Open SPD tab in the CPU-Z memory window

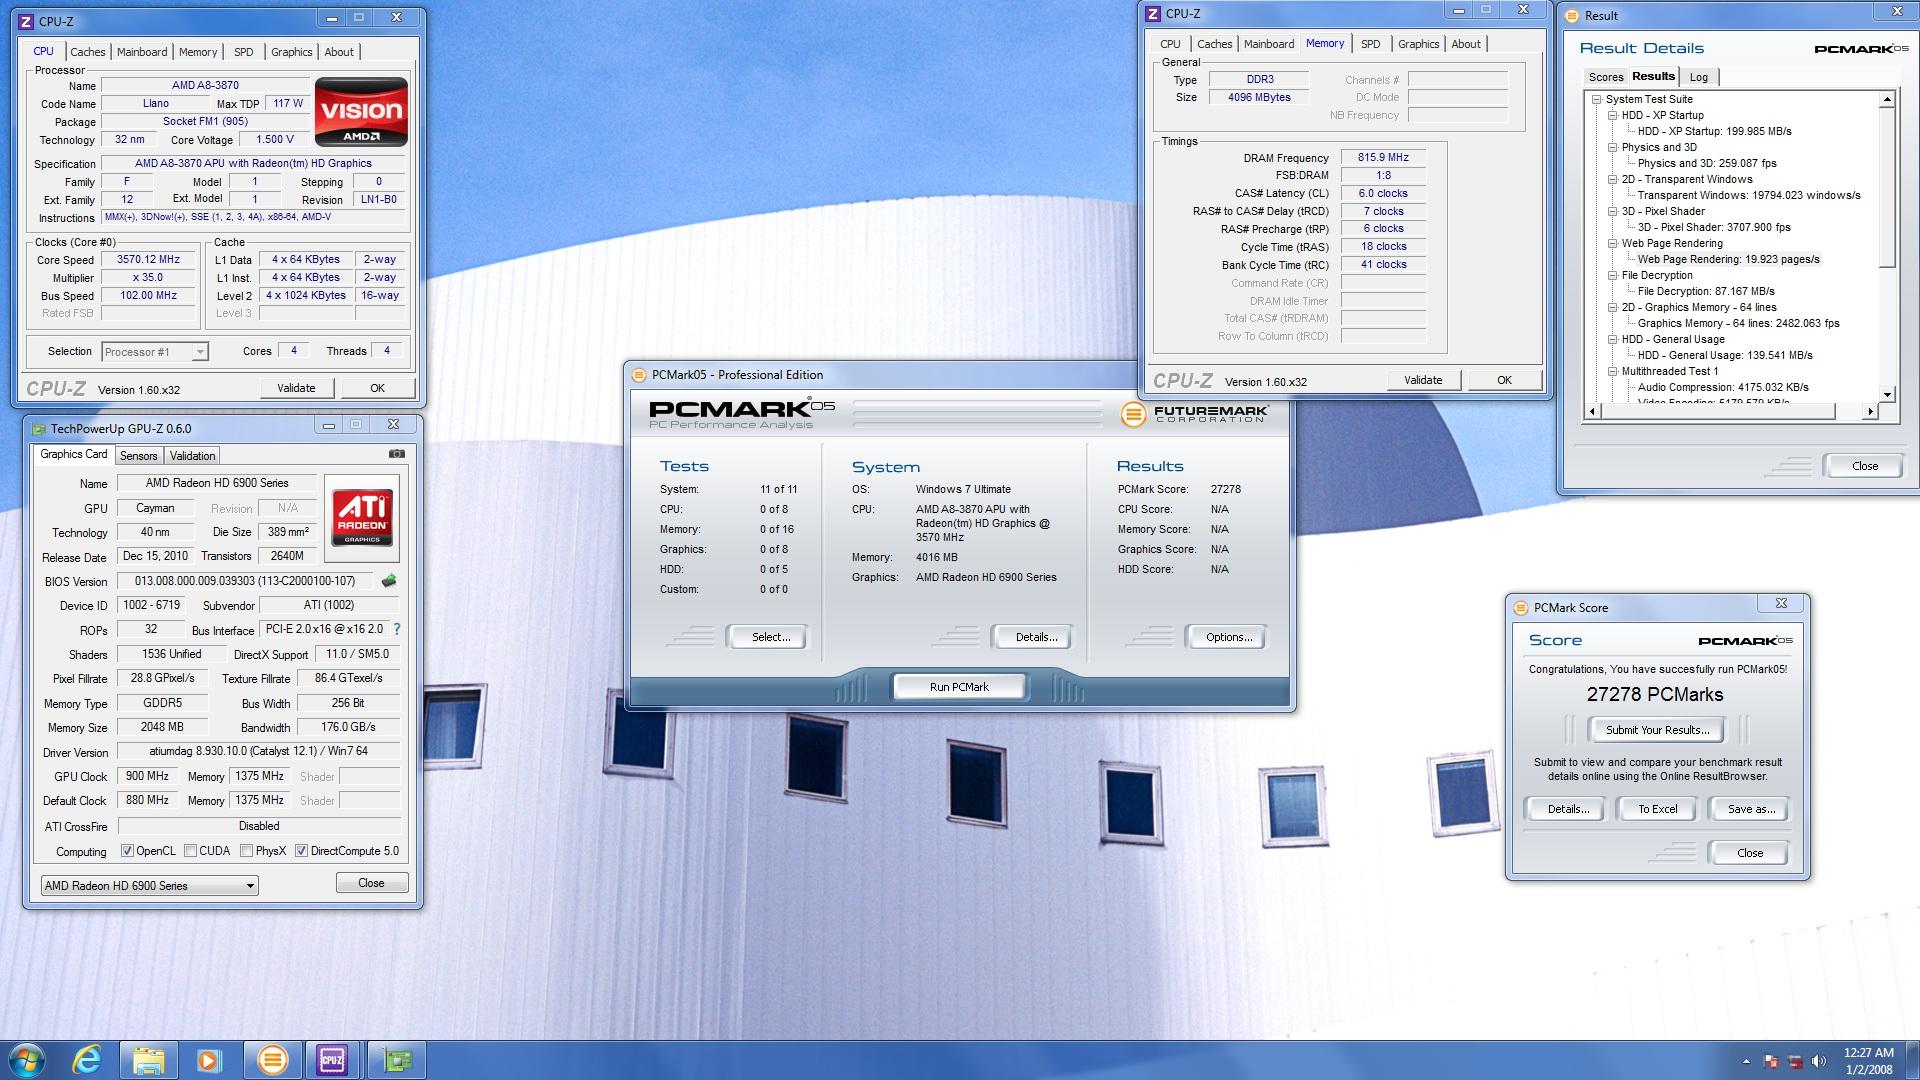(1370, 44)
